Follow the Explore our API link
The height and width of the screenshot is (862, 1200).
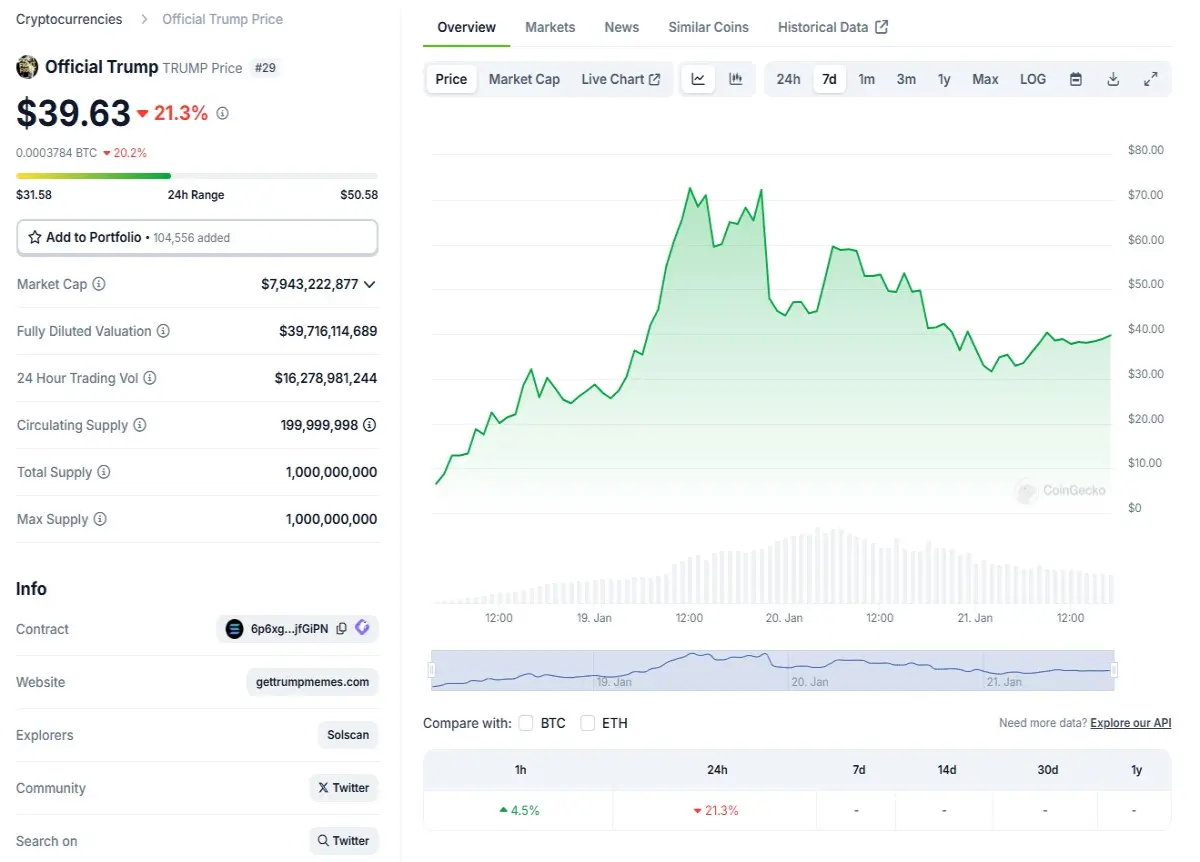1131,723
